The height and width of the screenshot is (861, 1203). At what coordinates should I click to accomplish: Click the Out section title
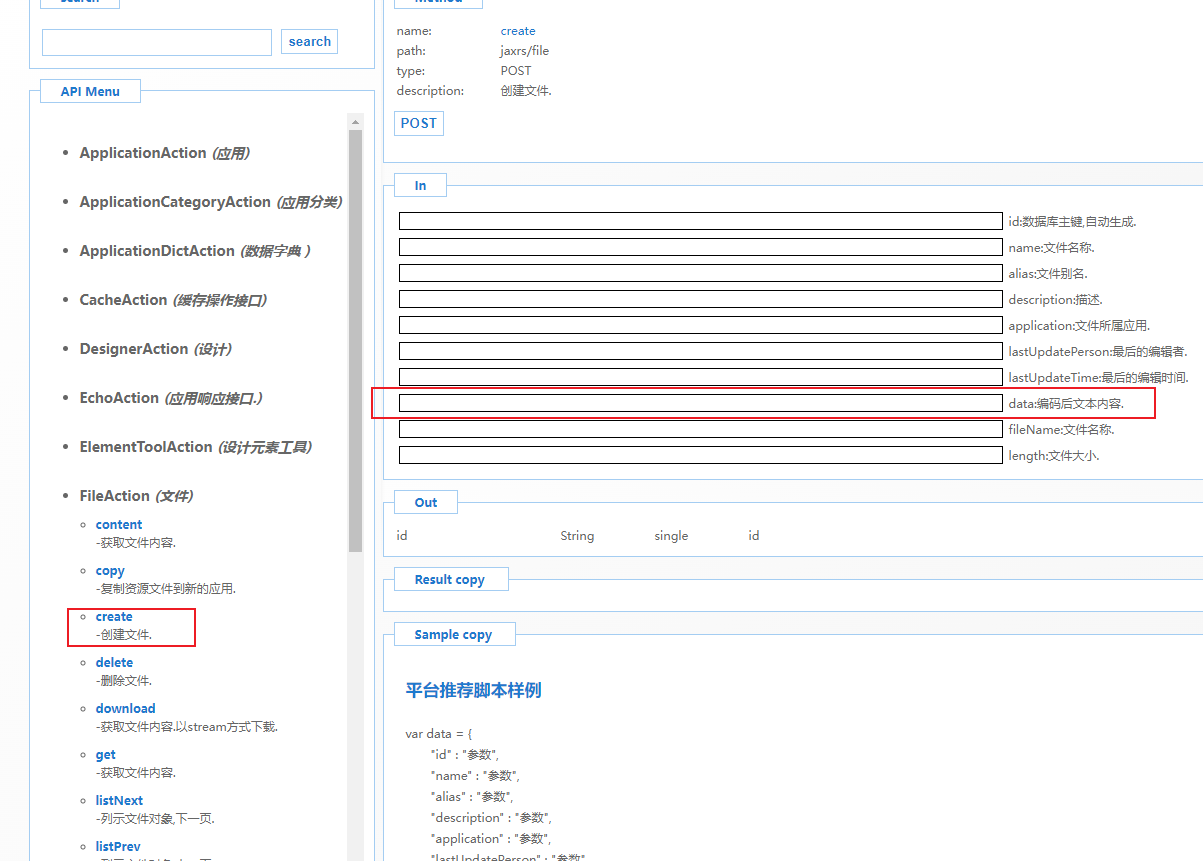coord(426,502)
